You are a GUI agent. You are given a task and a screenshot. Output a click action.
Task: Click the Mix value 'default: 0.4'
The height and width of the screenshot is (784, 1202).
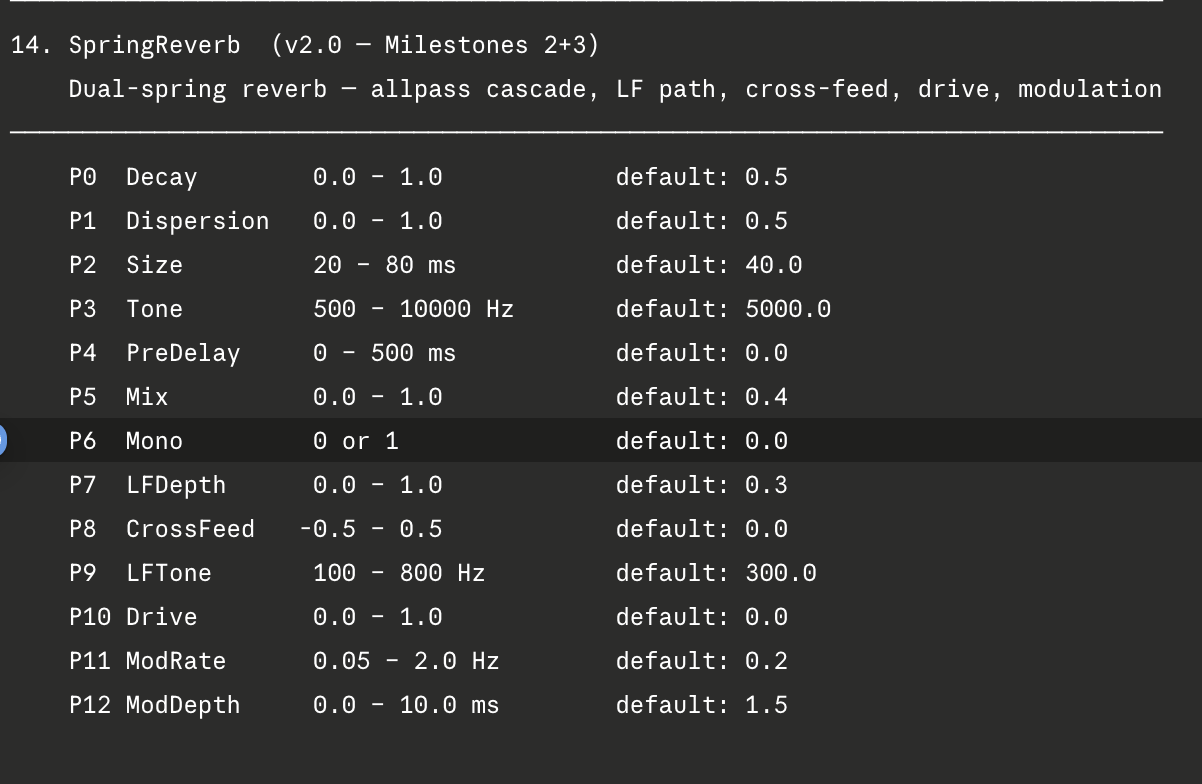tap(702, 397)
